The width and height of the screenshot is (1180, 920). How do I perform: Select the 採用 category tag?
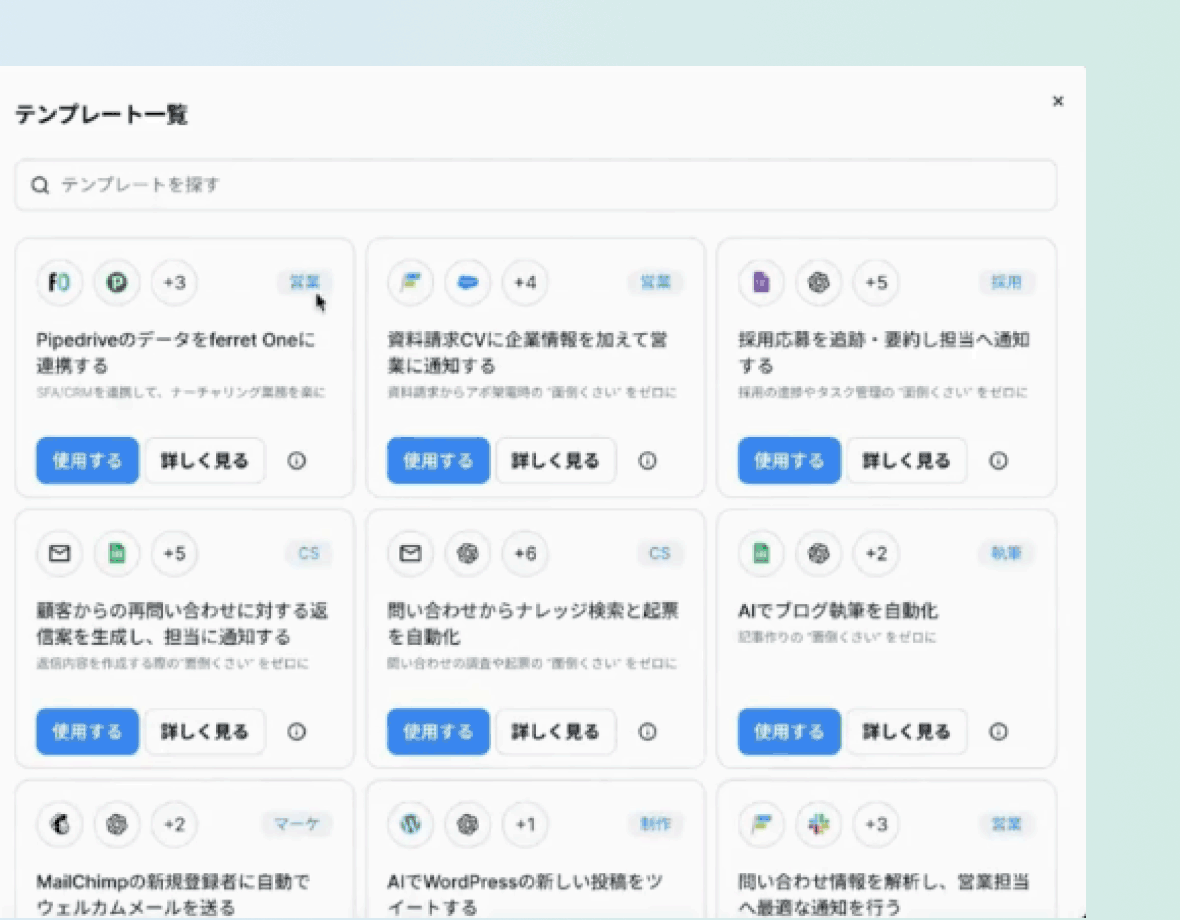click(x=1006, y=283)
